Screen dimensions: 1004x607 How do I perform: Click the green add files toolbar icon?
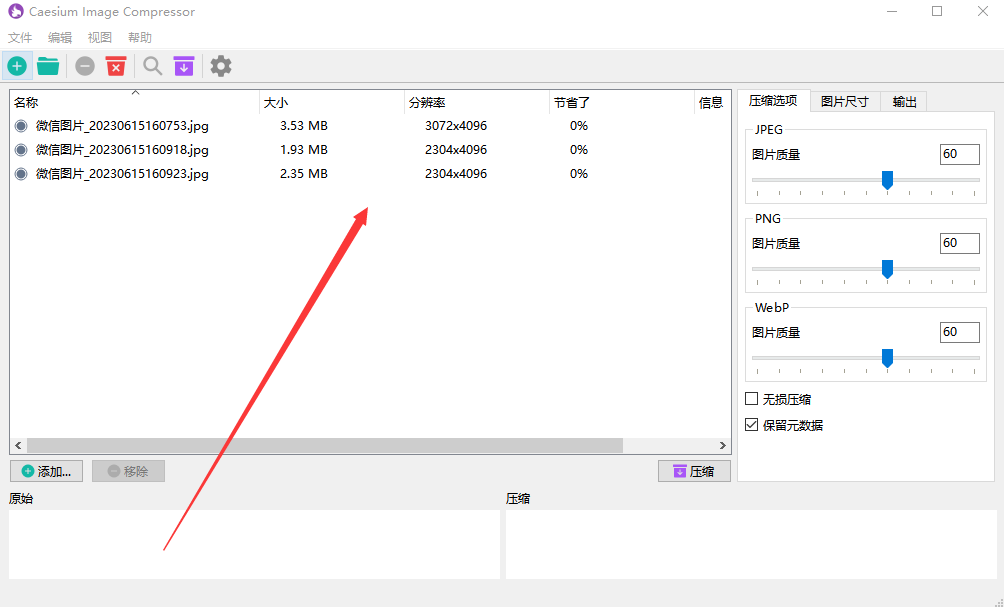(x=17, y=66)
